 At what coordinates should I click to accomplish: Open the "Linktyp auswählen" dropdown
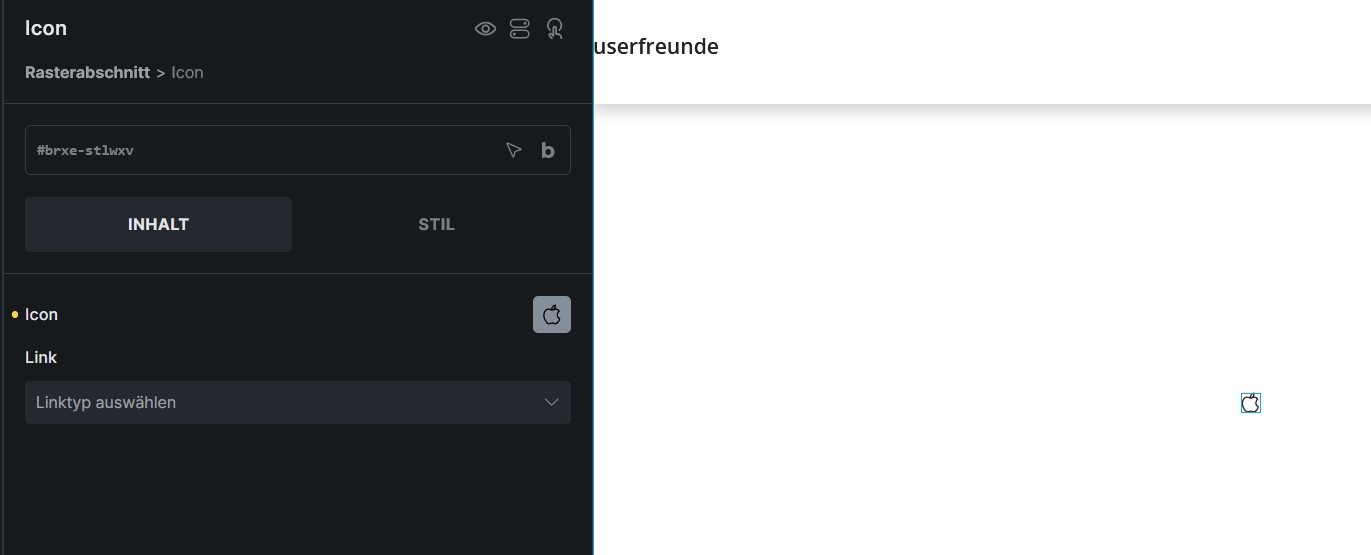pyautogui.click(x=298, y=402)
